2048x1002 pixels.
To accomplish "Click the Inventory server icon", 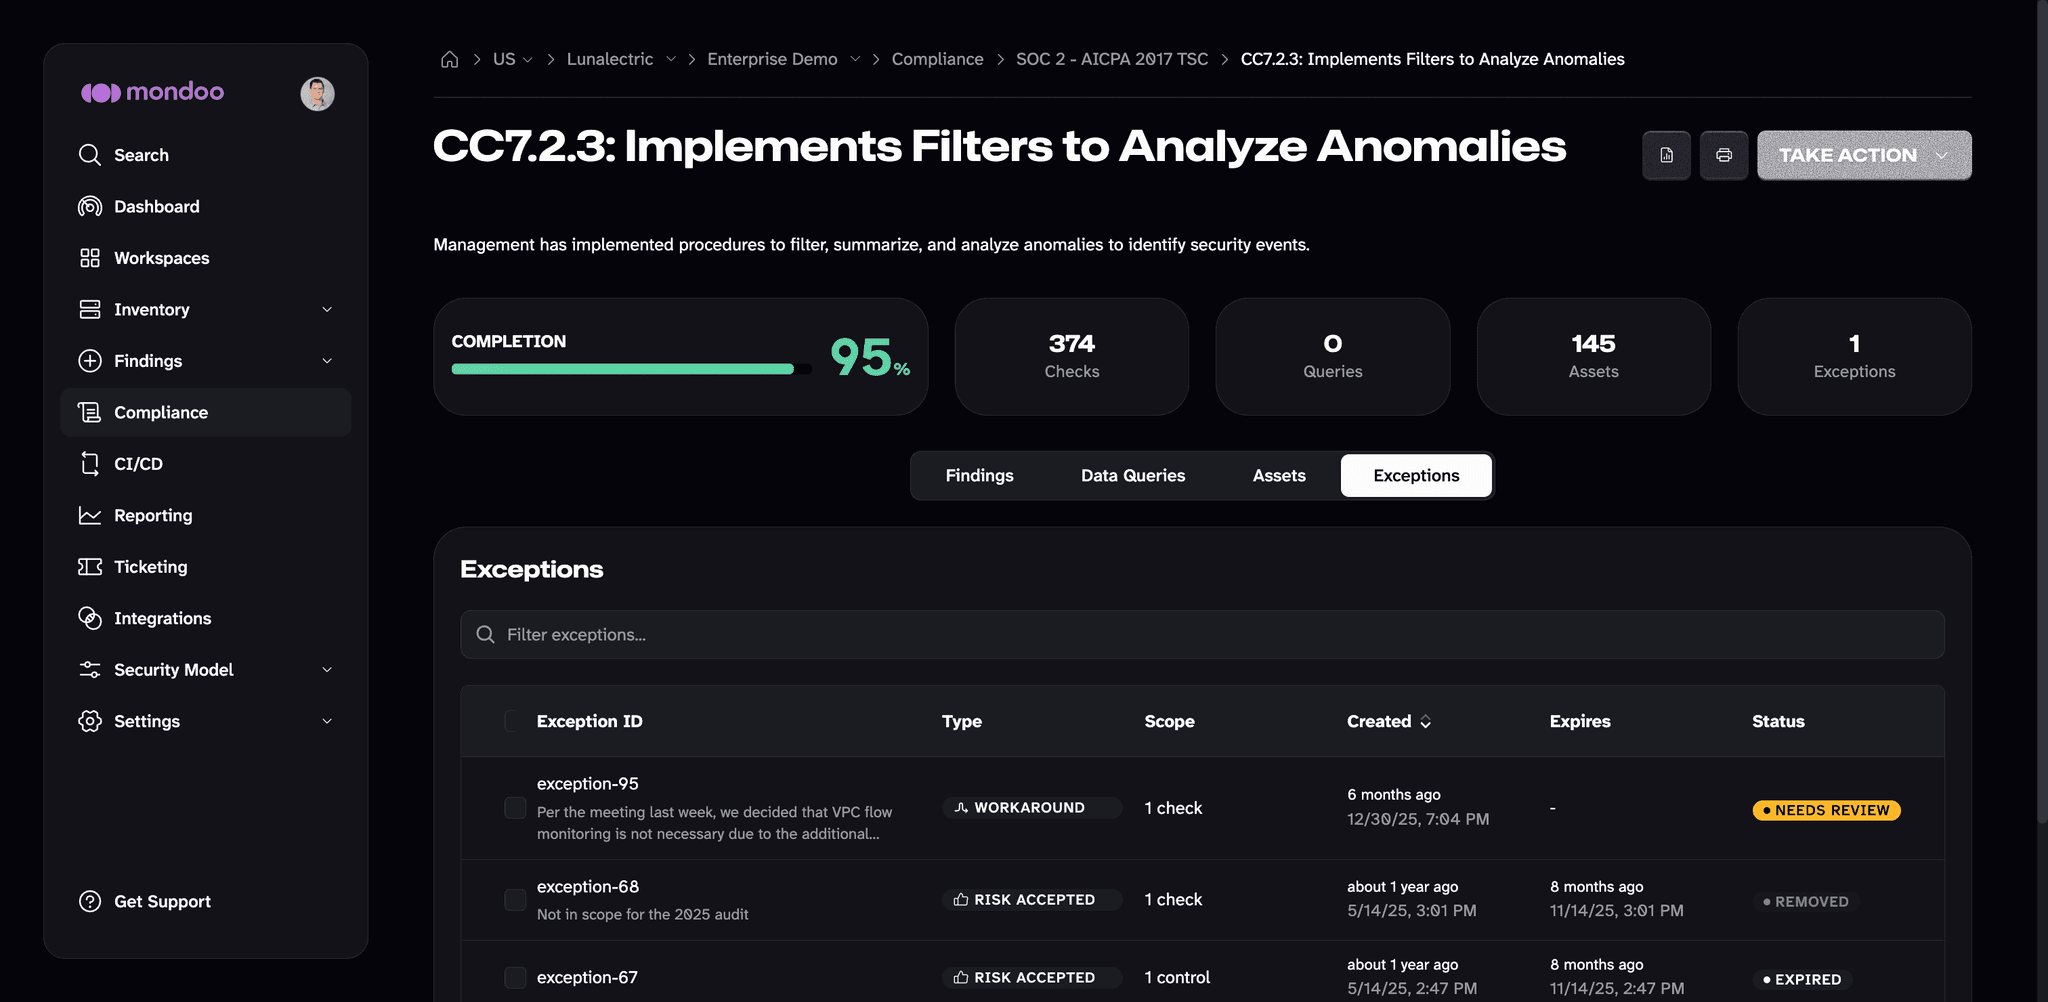I will click(90, 309).
